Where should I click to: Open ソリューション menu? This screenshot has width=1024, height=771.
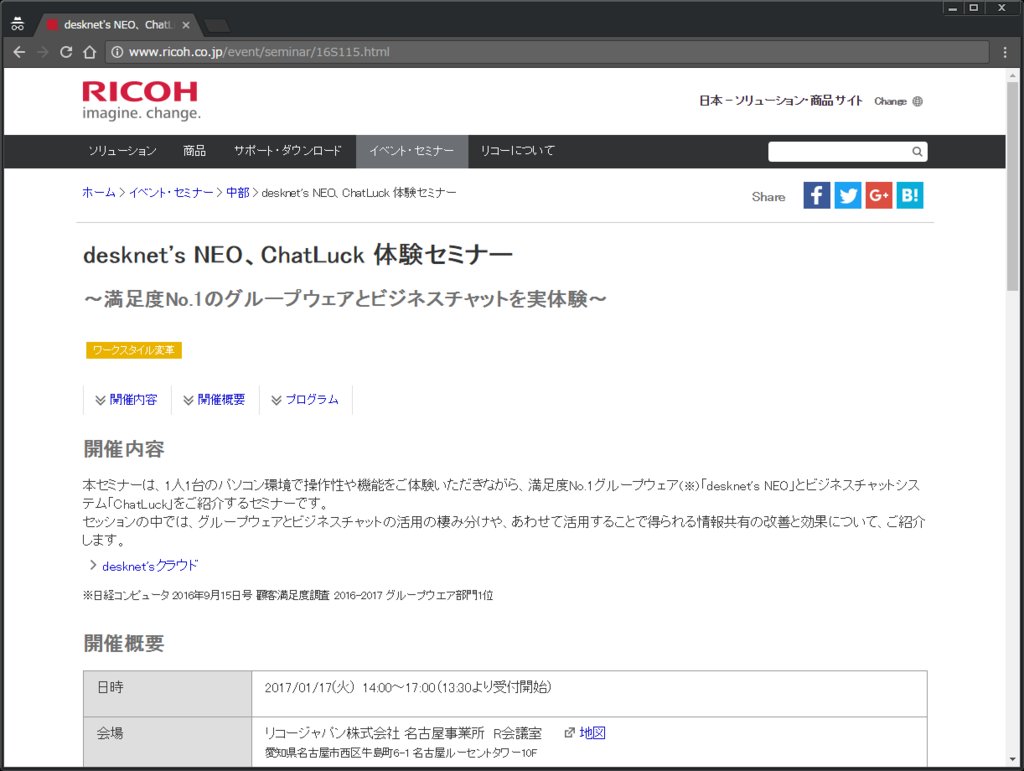coord(122,151)
